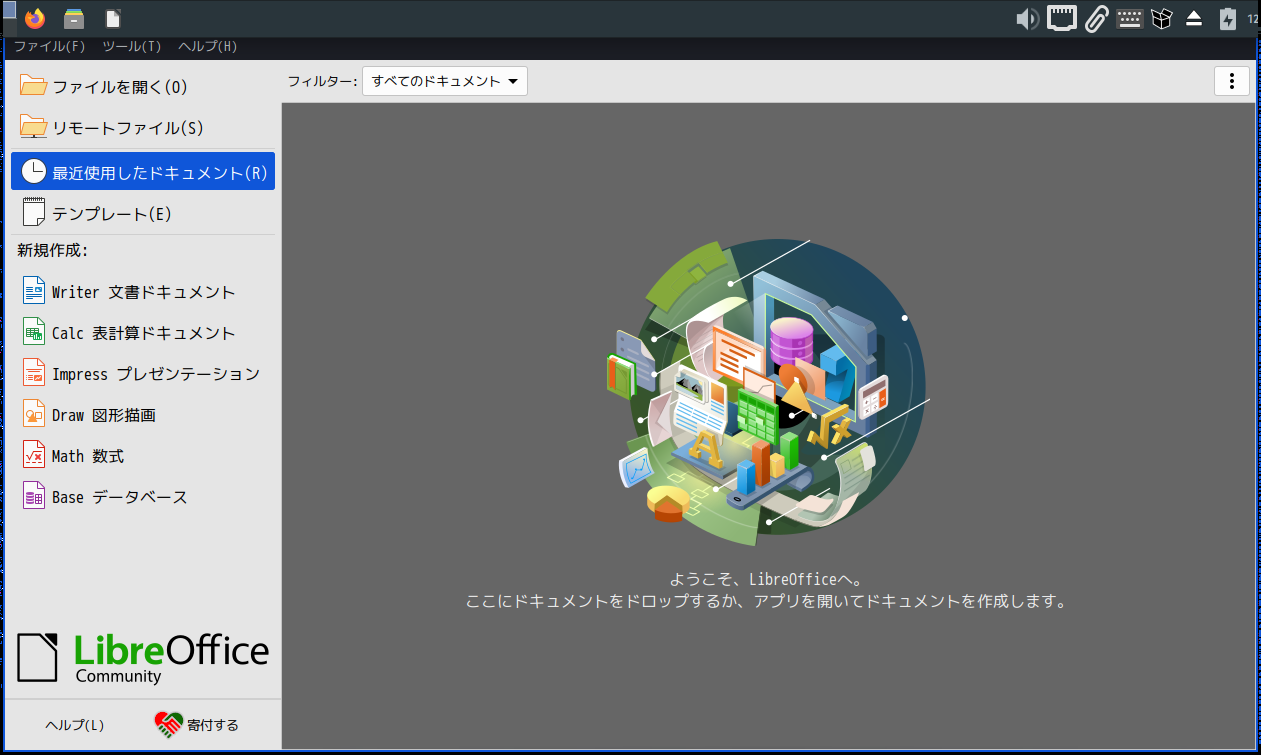Viewport: 1261px width, 755px height.
Task: Select 最近使用したドキュメント(R)
Action: coord(143,172)
